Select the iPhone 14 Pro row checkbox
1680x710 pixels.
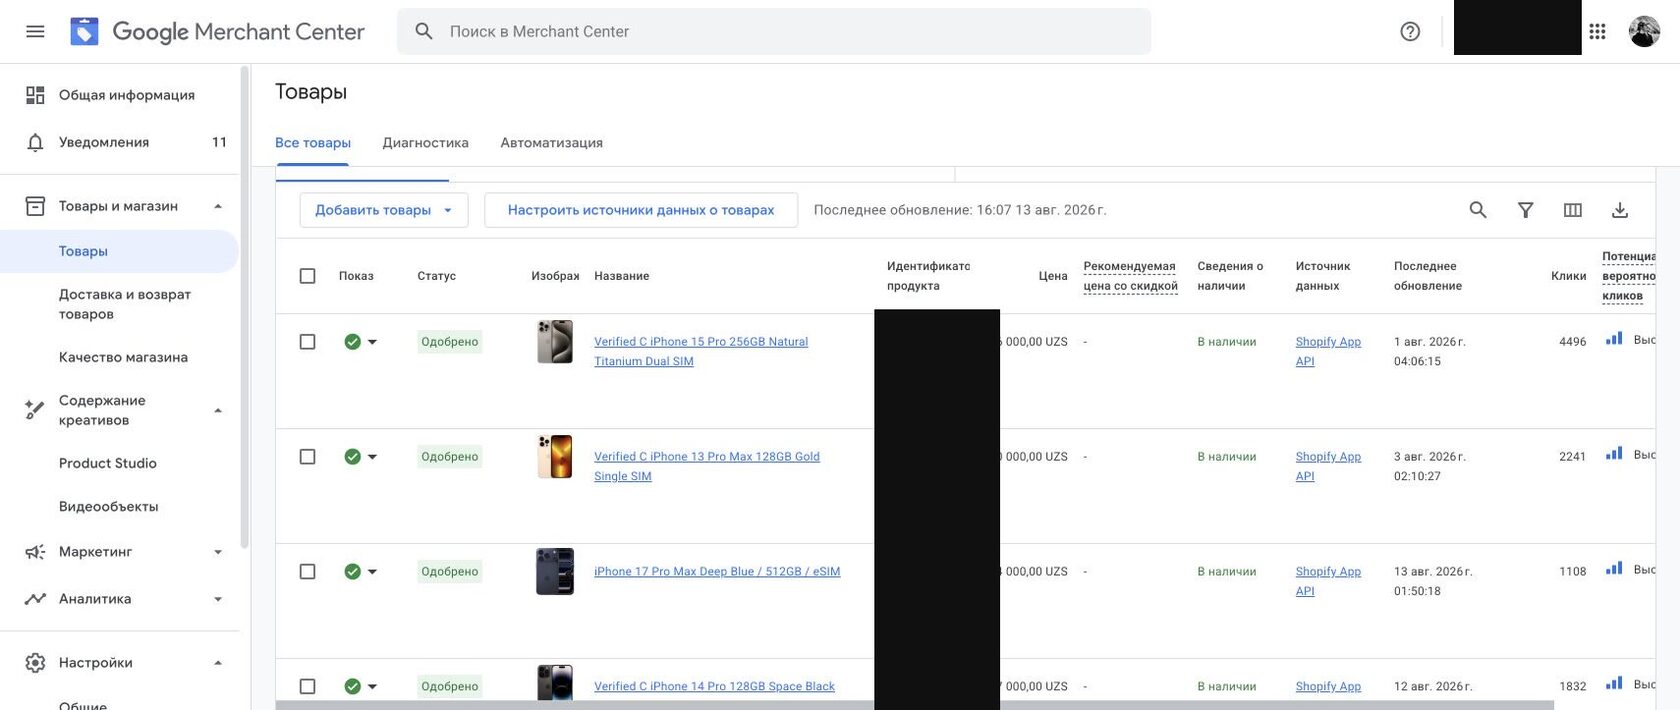click(x=308, y=687)
